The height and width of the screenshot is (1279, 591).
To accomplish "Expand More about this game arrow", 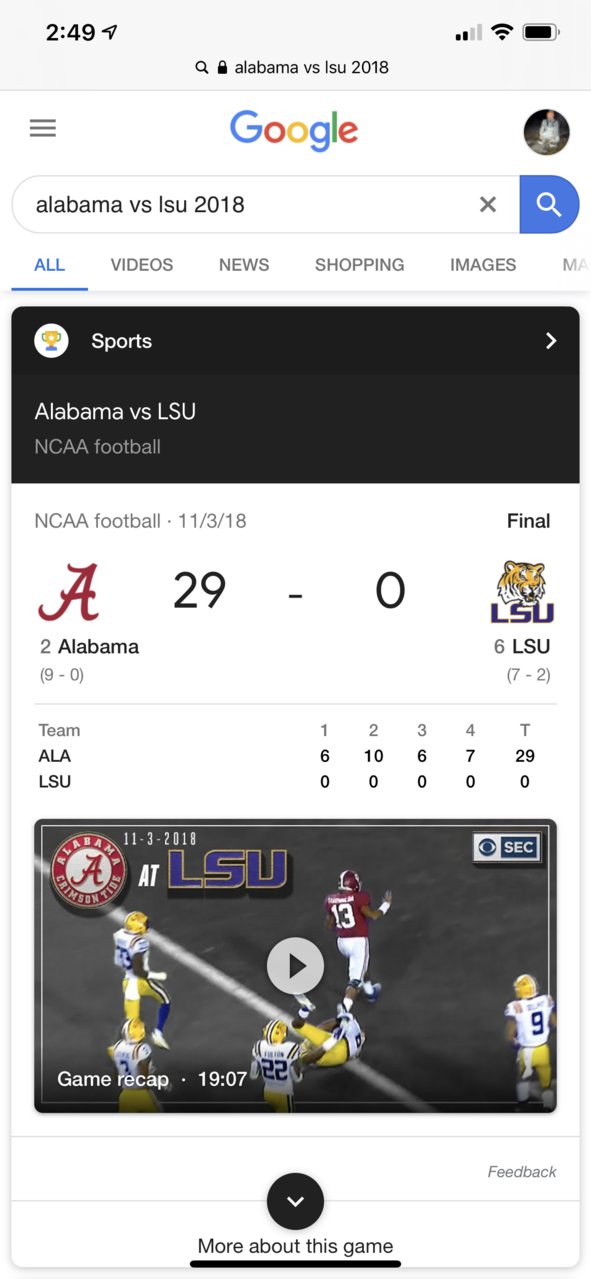I will click(295, 1202).
